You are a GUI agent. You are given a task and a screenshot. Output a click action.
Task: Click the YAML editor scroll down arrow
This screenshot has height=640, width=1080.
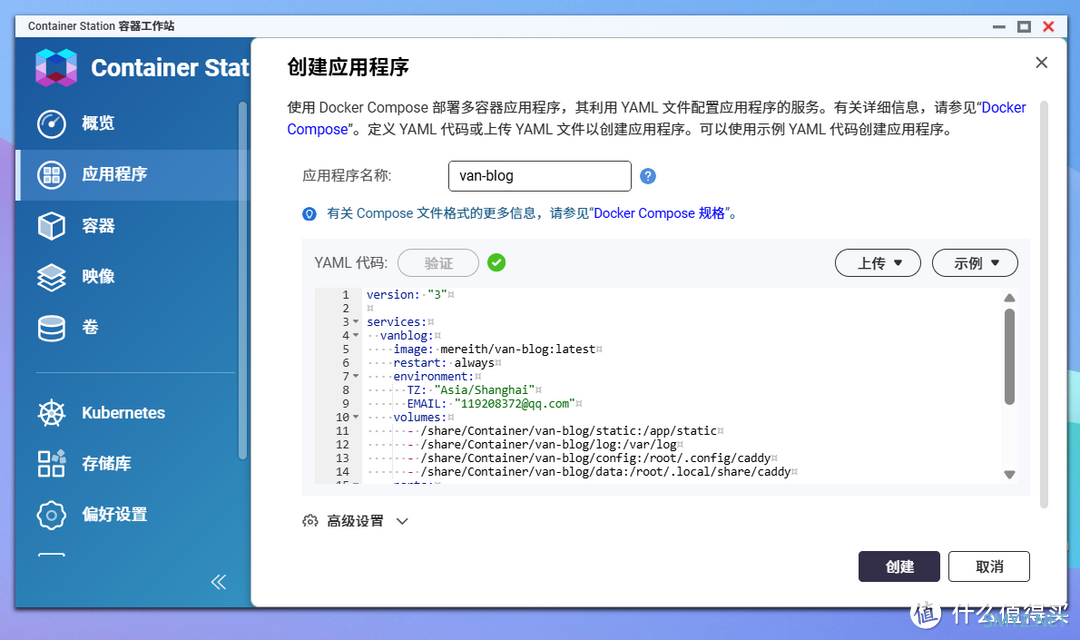pos(1010,474)
